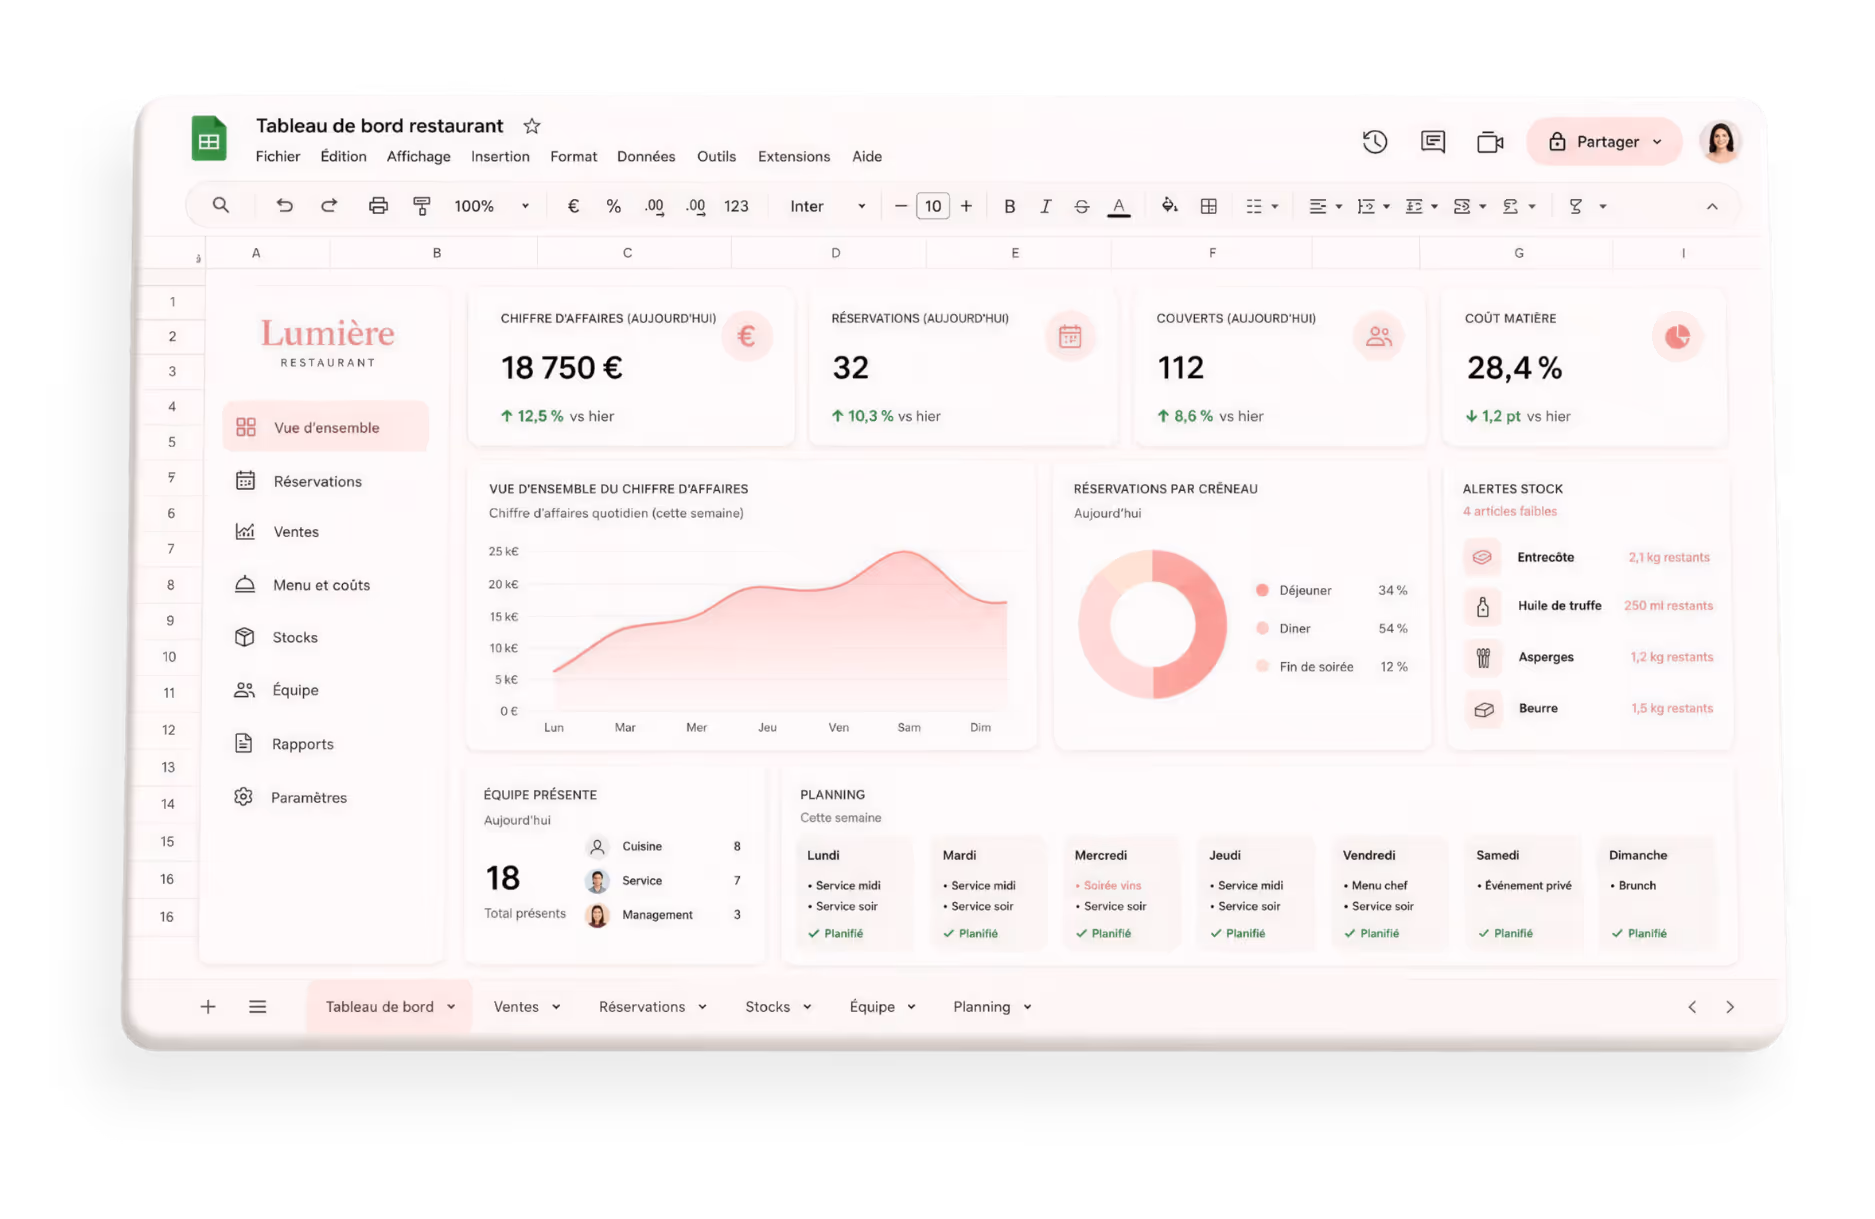Viewport: 1875px width, 1219px height.
Task: Undo the last action
Action: 284,205
